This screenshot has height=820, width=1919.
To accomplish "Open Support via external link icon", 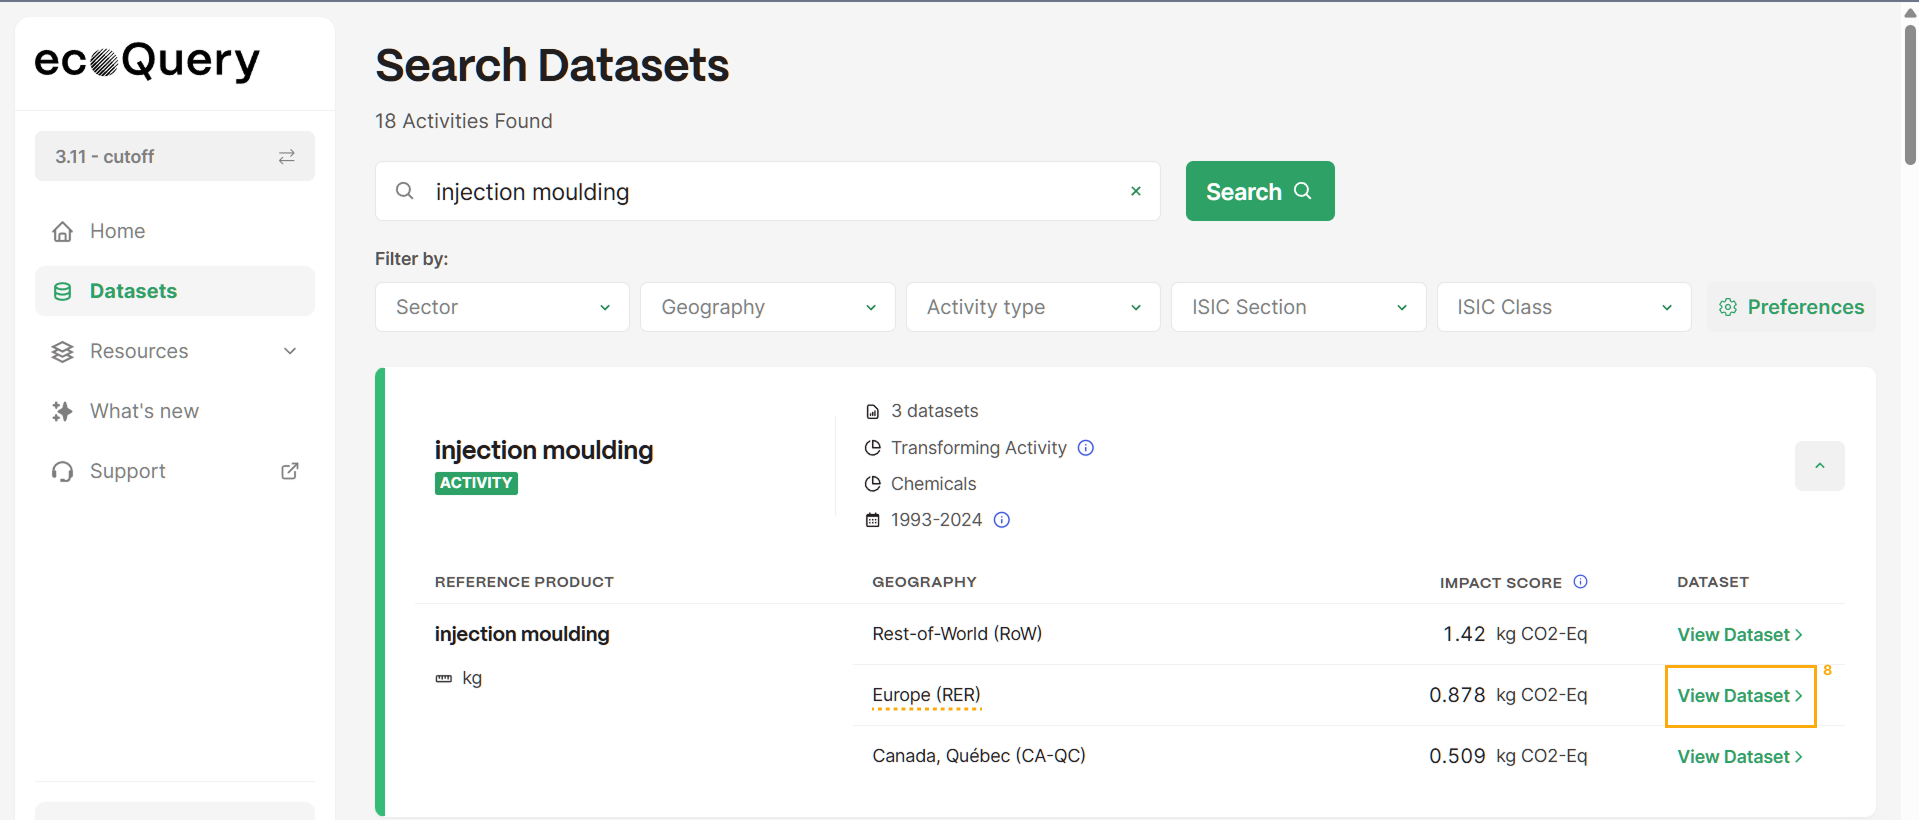I will [290, 471].
